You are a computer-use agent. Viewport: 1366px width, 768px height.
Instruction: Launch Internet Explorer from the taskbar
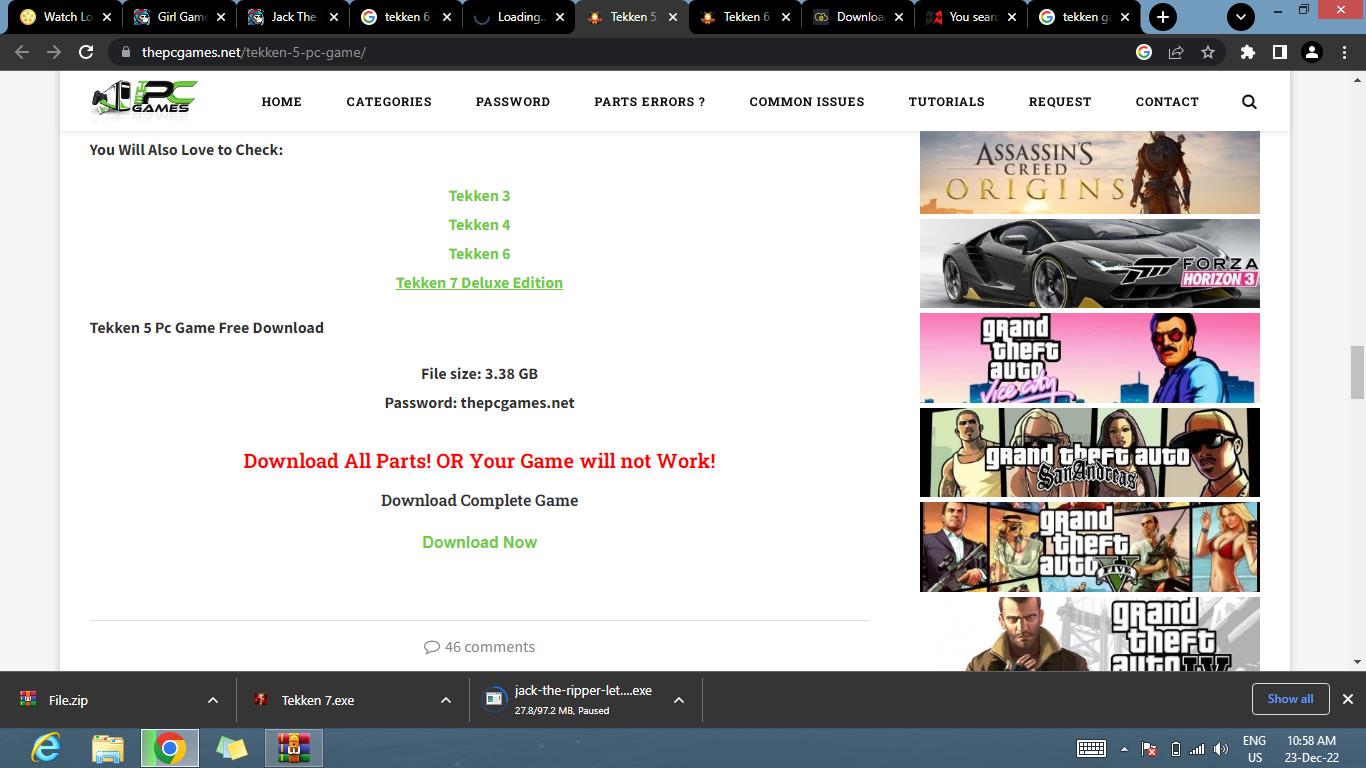point(46,748)
